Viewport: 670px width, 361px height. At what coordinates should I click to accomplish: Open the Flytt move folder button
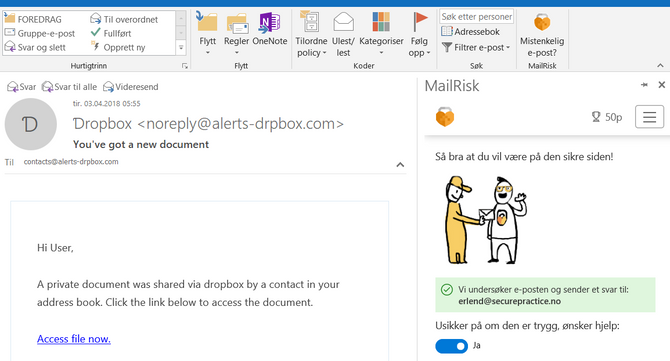(208, 34)
